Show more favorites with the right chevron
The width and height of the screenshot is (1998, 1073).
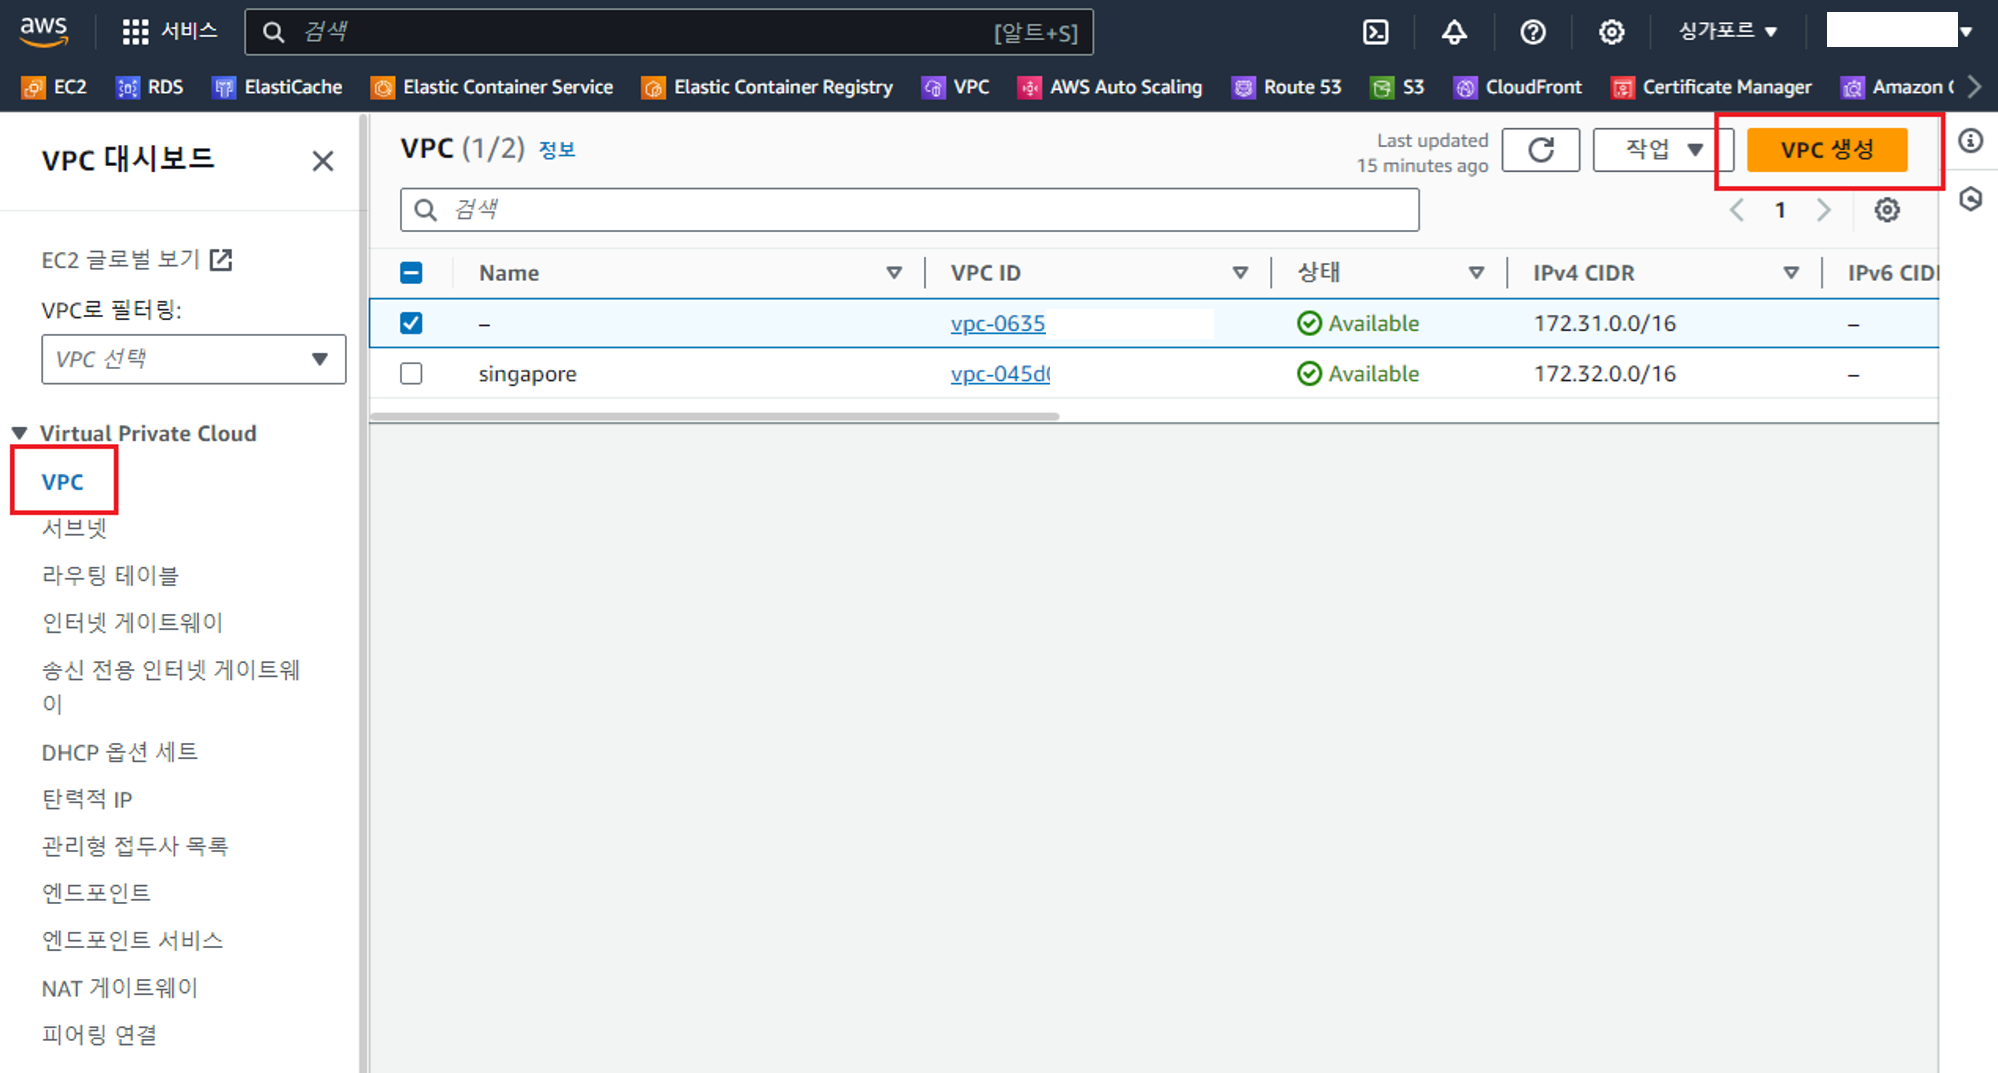(1974, 87)
